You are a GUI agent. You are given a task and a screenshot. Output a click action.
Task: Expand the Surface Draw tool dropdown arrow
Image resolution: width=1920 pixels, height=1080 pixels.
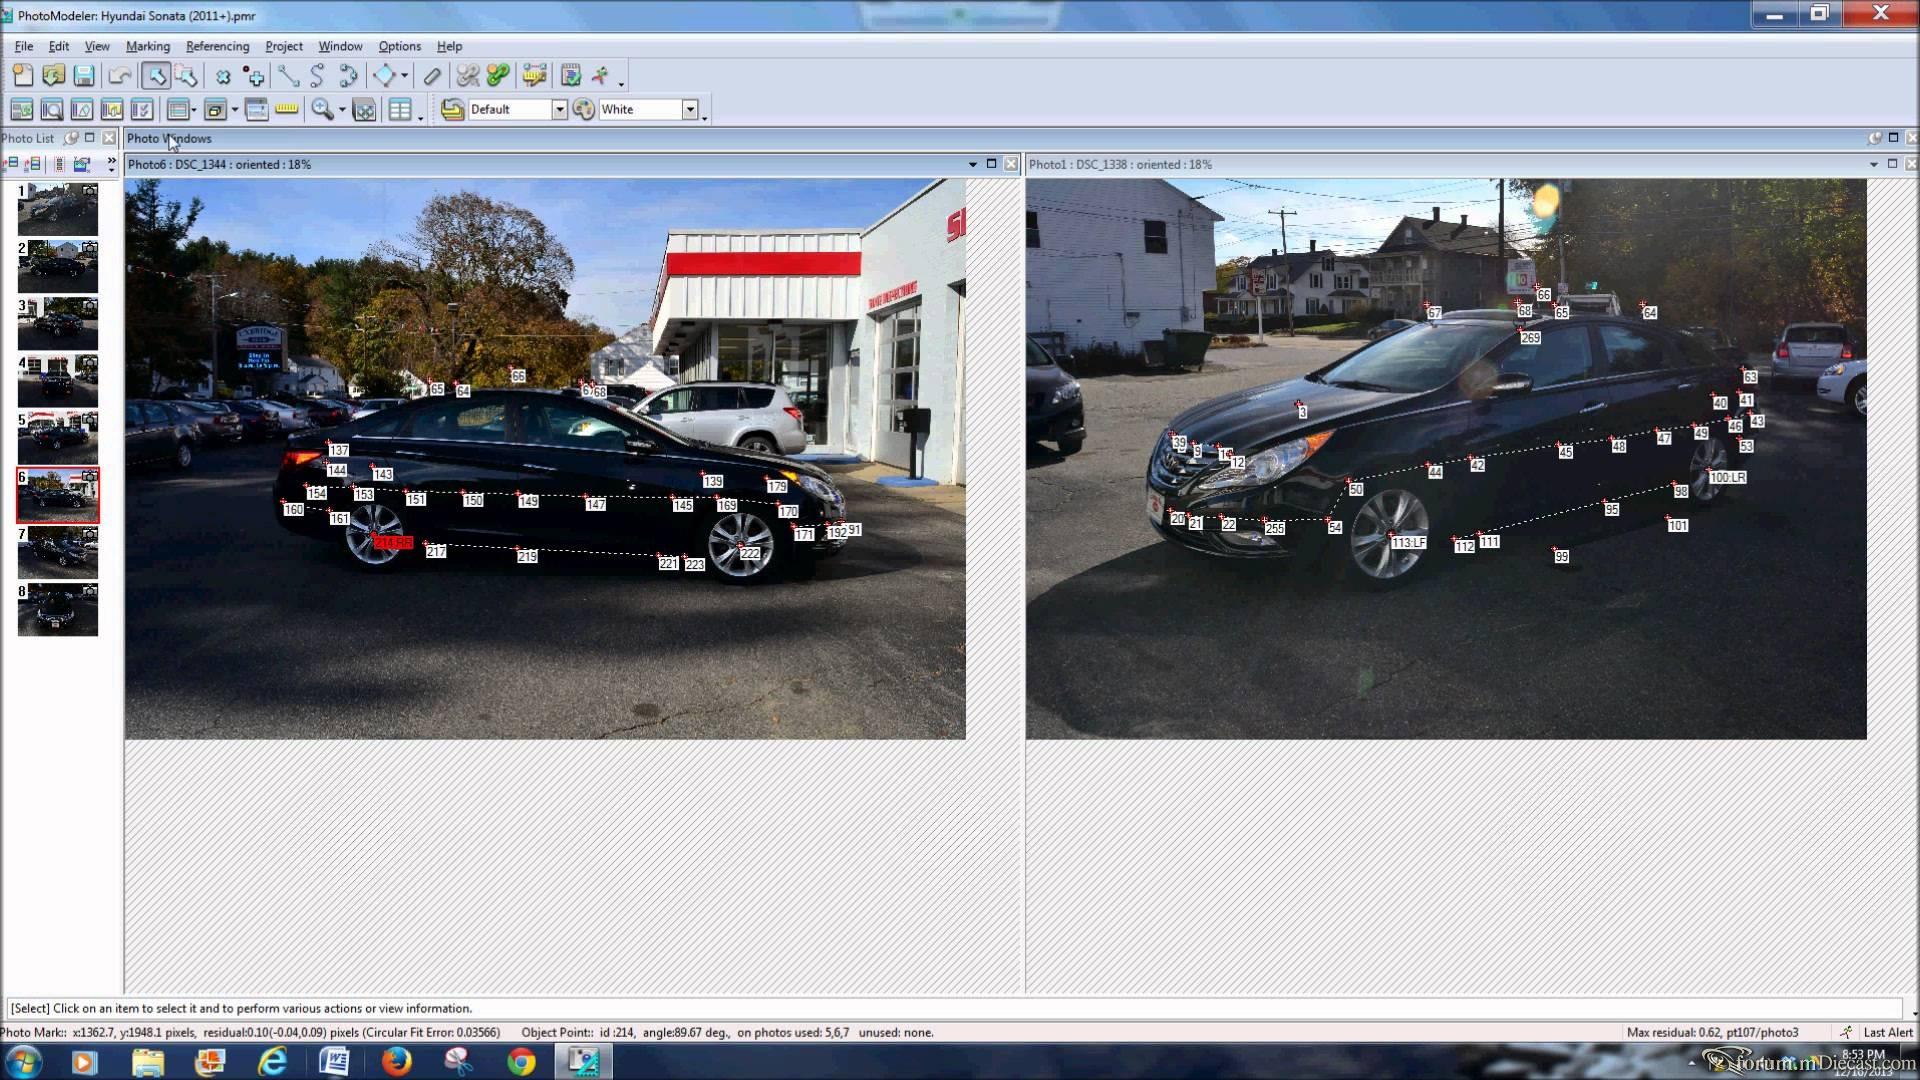[404, 76]
